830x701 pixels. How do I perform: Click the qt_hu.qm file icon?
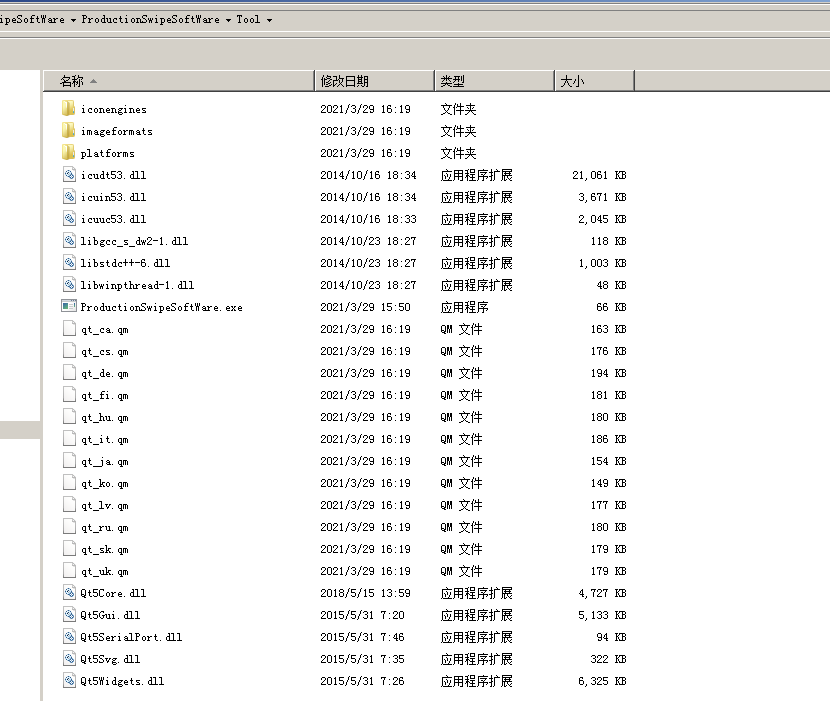click(69, 417)
